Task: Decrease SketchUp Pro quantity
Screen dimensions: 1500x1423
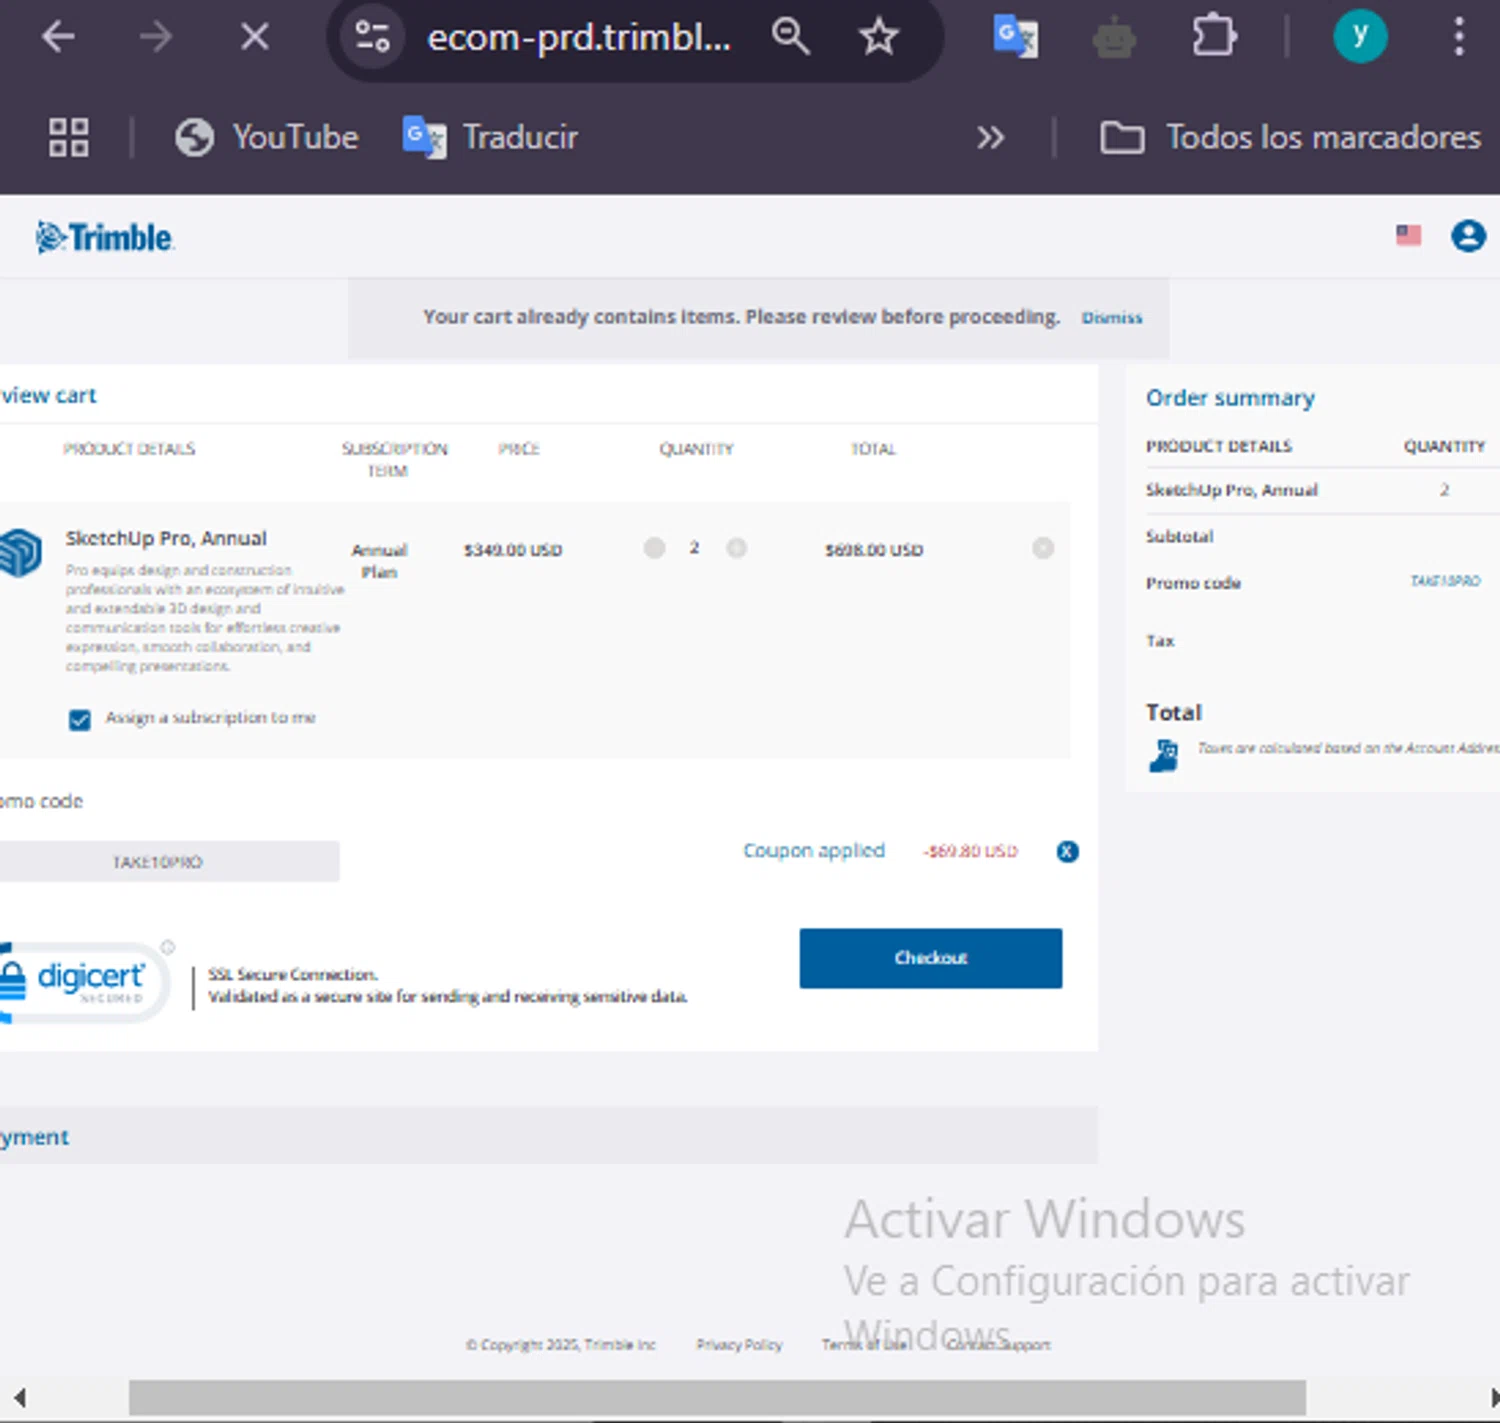Action: click(x=654, y=548)
